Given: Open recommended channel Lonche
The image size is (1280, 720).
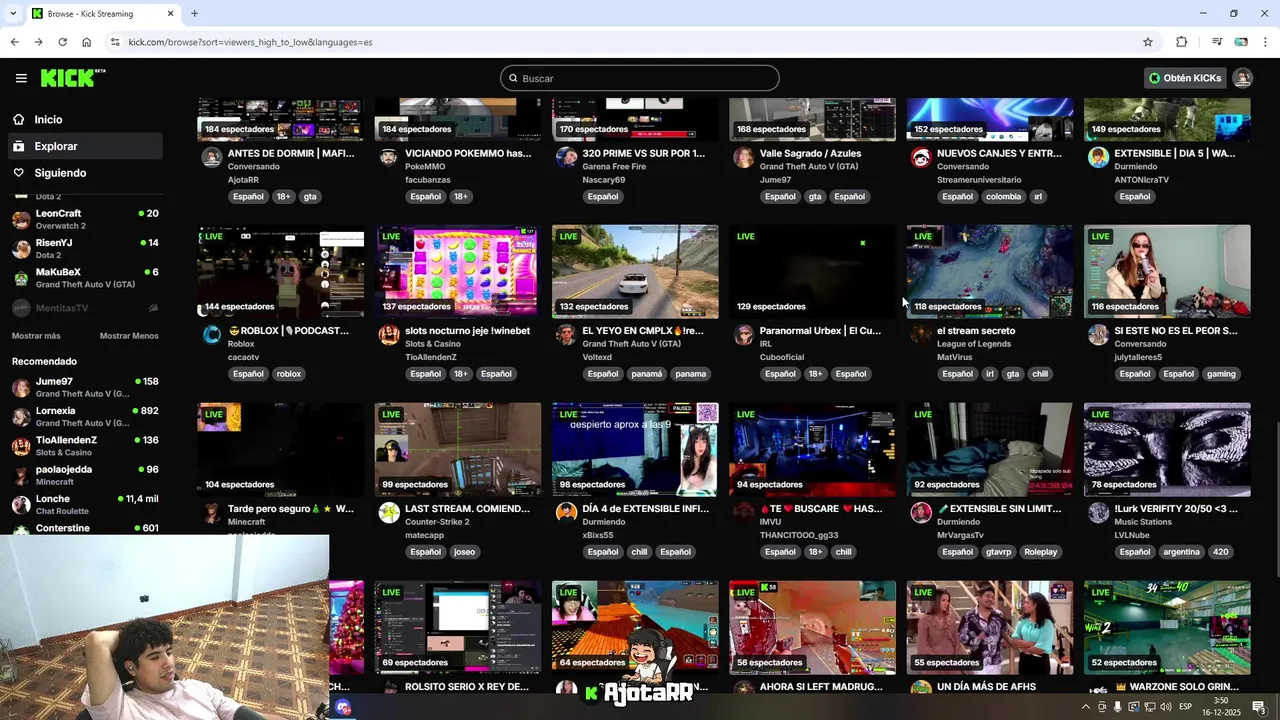Looking at the screenshot, I should click(x=85, y=504).
